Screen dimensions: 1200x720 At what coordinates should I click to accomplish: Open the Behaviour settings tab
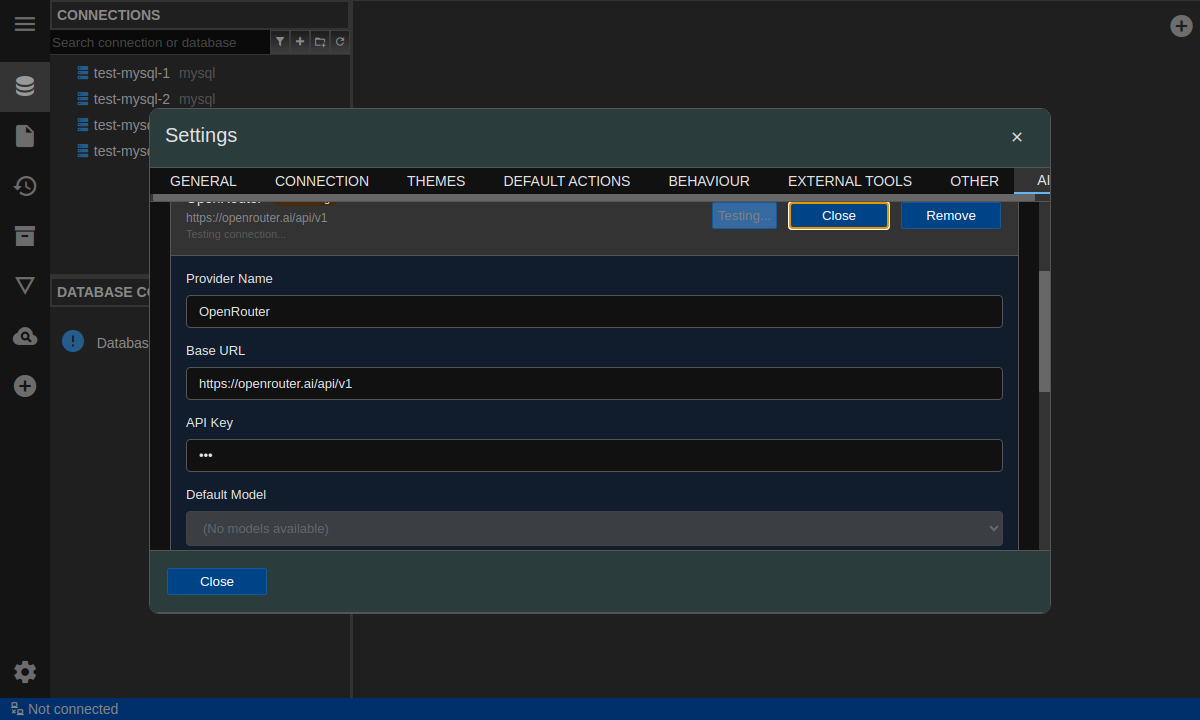pyautogui.click(x=708, y=181)
